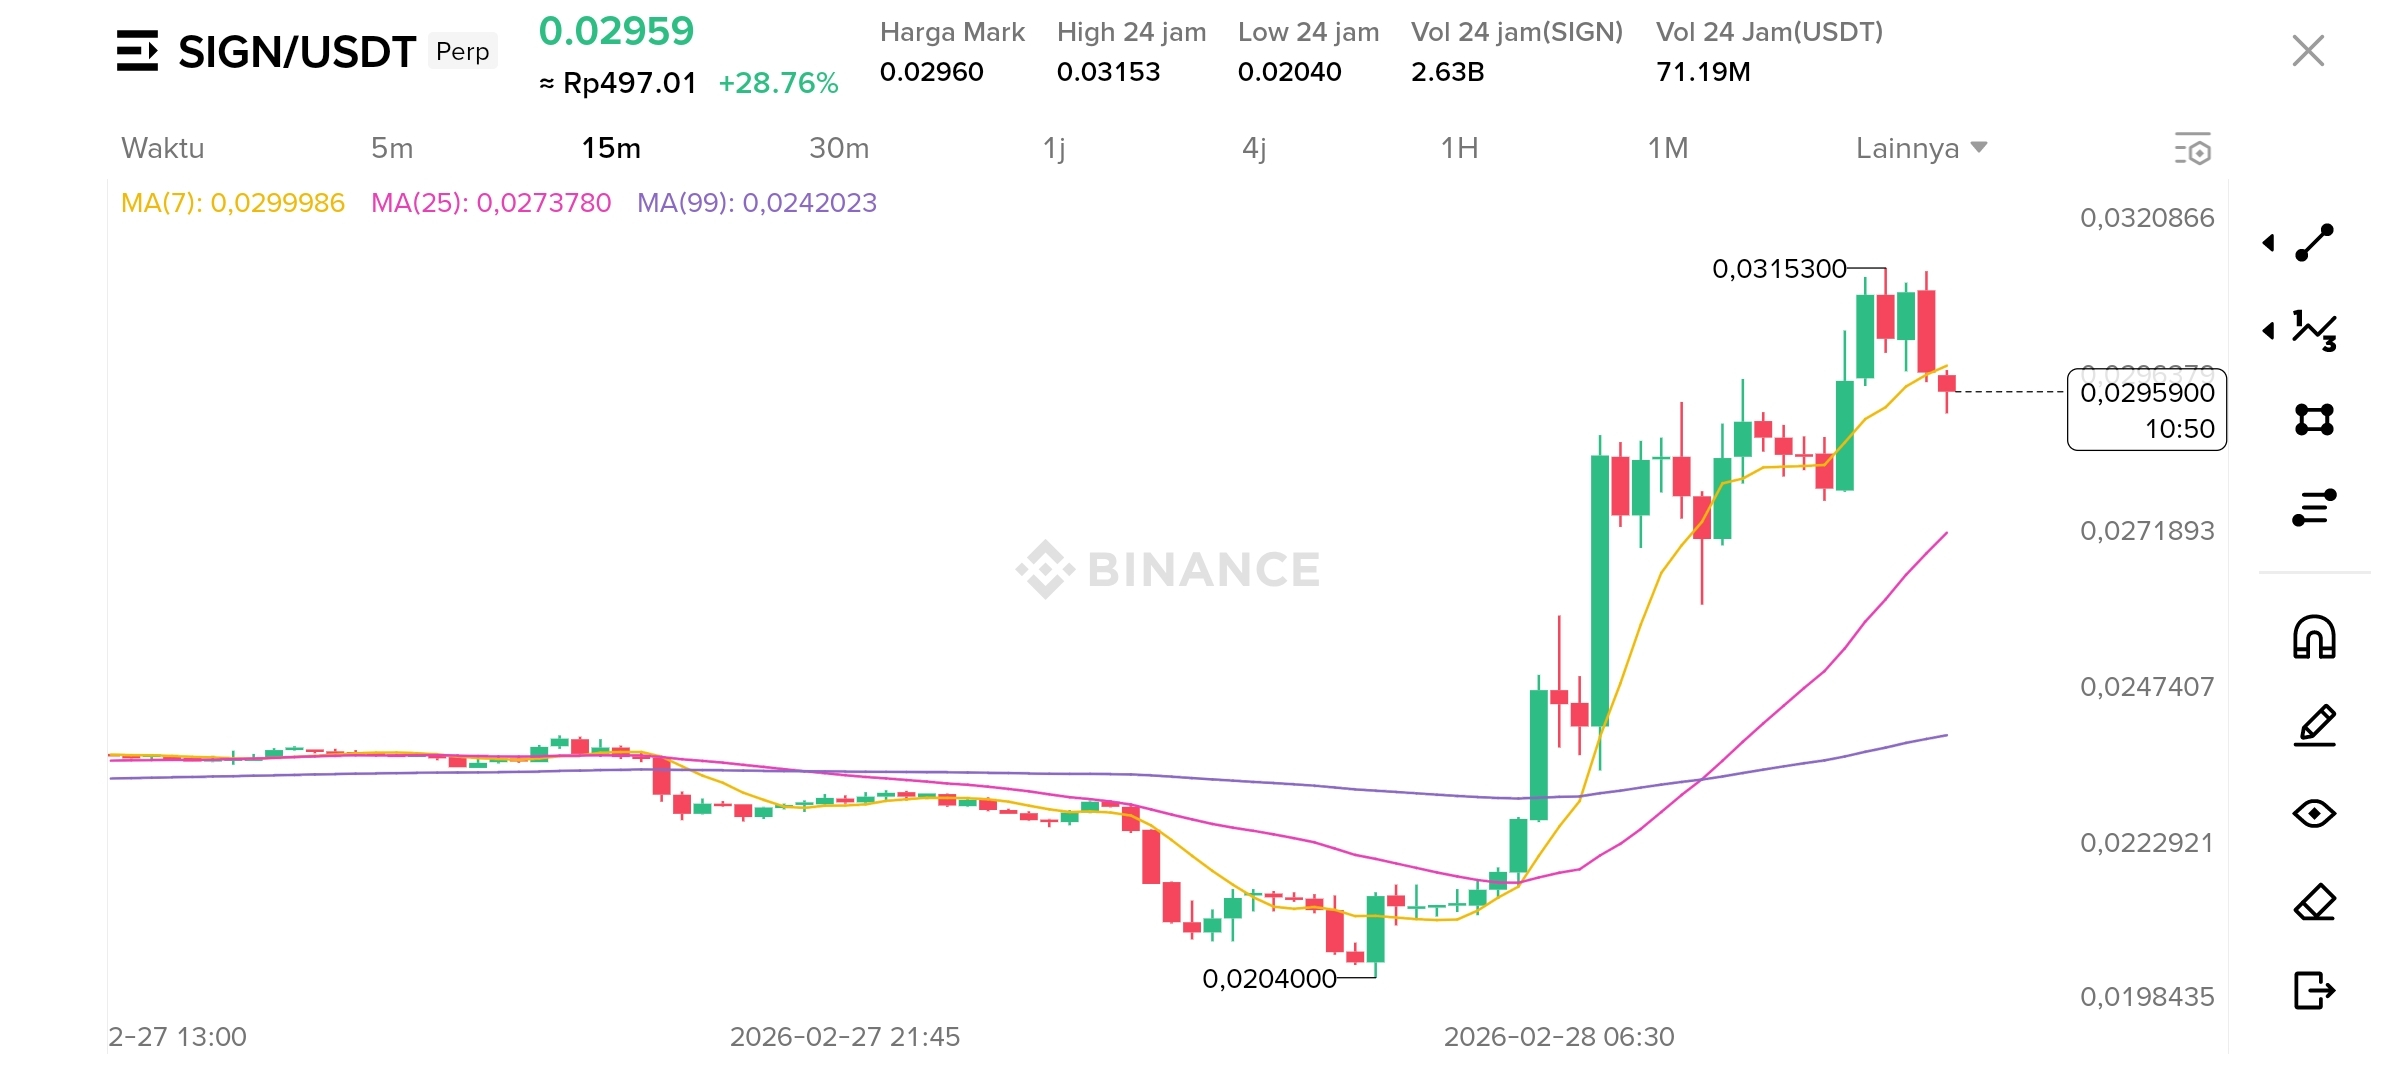This screenshot has width=2400, height=1080.
Task: Close the fullscreen chart view
Action: coord(2307,51)
